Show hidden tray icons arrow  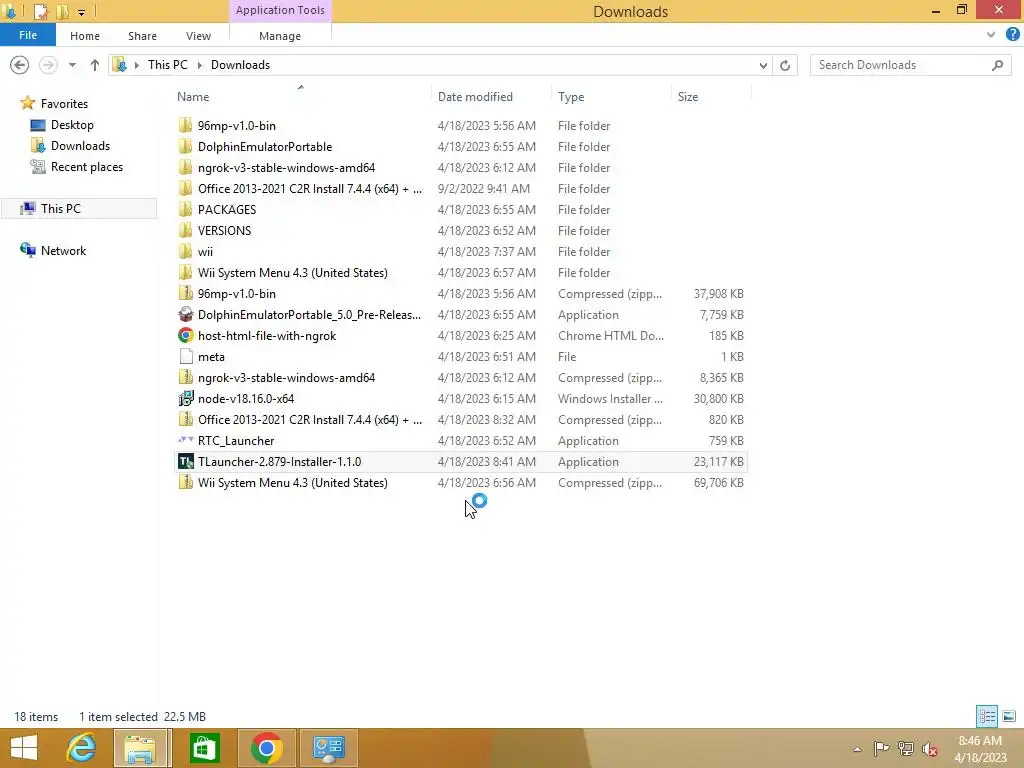click(x=857, y=749)
